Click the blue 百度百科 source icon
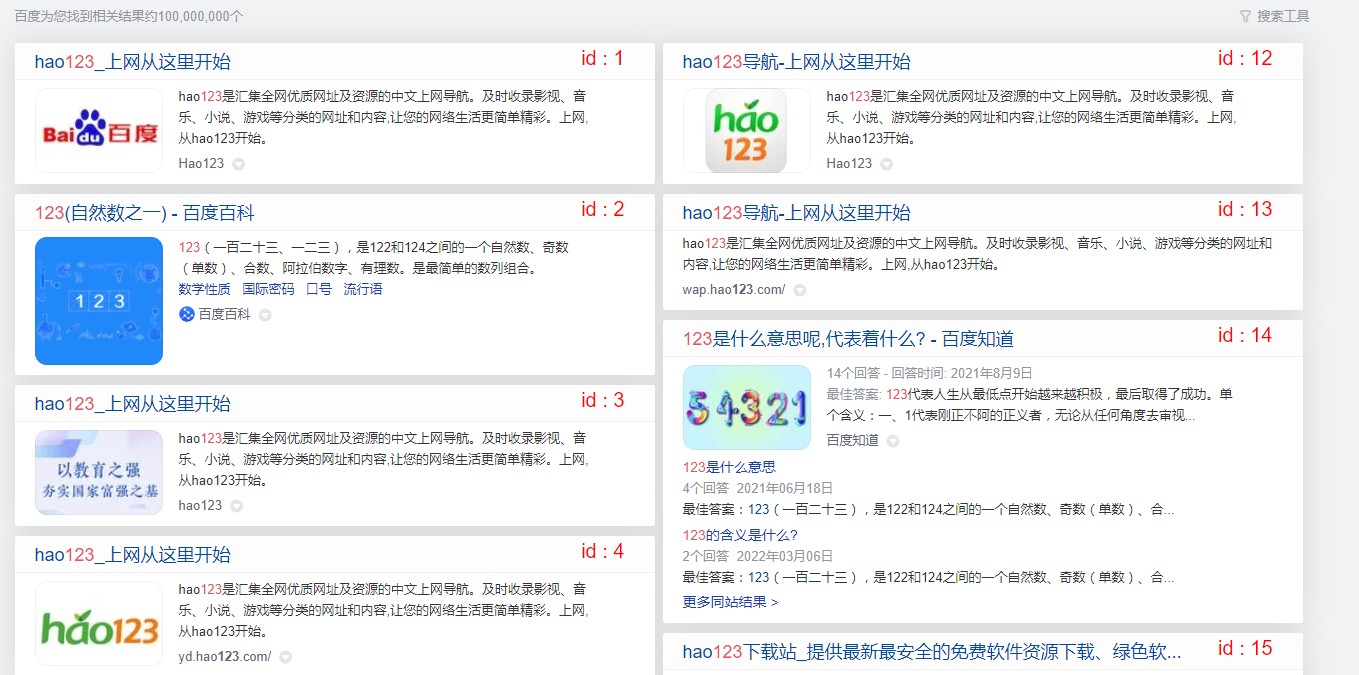The image size is (1359, 675). click(x=186, y=314)
